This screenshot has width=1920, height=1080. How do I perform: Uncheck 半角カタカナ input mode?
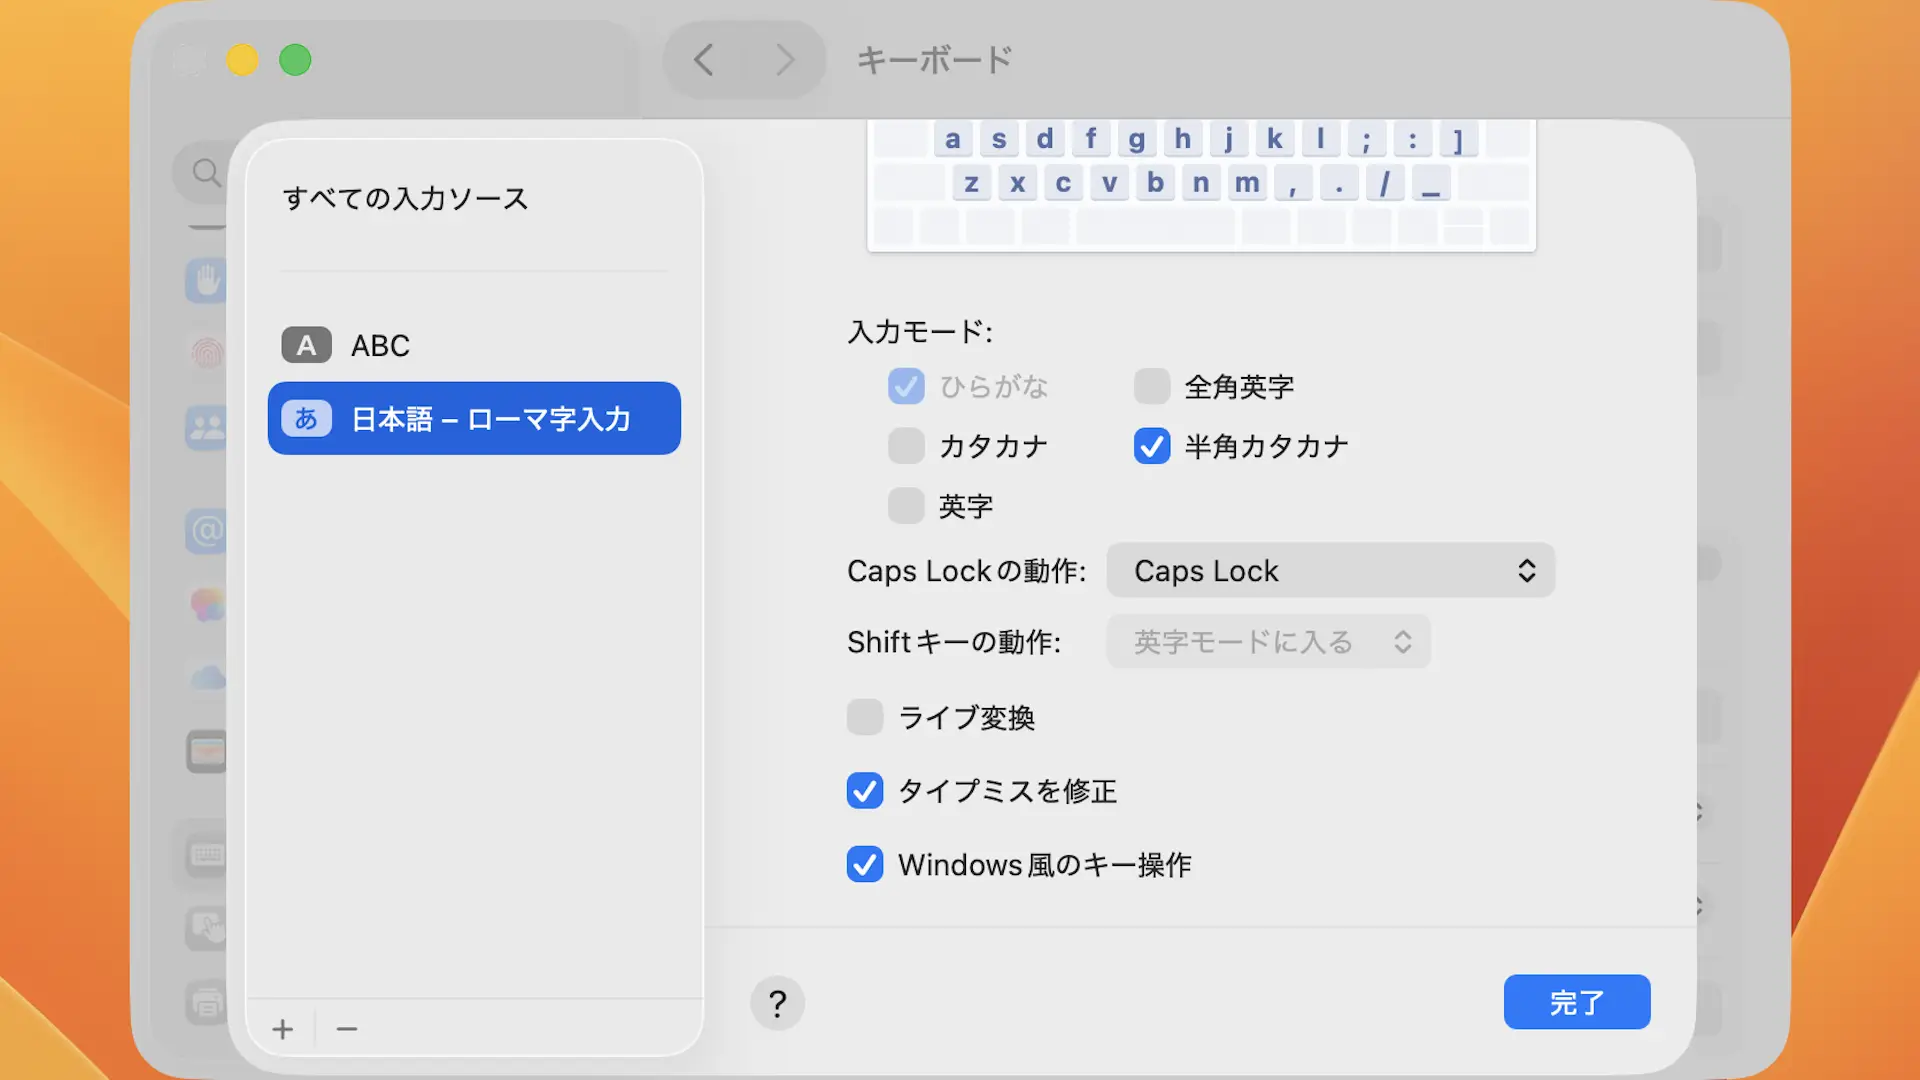click(1152, 446)
